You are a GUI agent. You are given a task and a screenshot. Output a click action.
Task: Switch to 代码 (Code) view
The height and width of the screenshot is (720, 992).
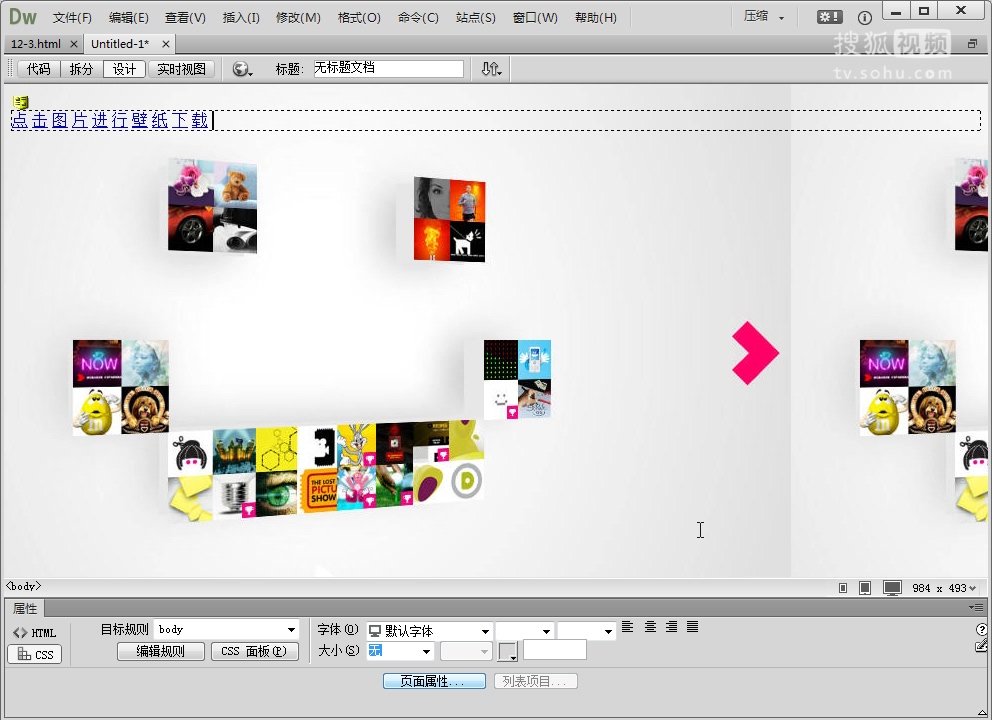(x=39, y=69)
